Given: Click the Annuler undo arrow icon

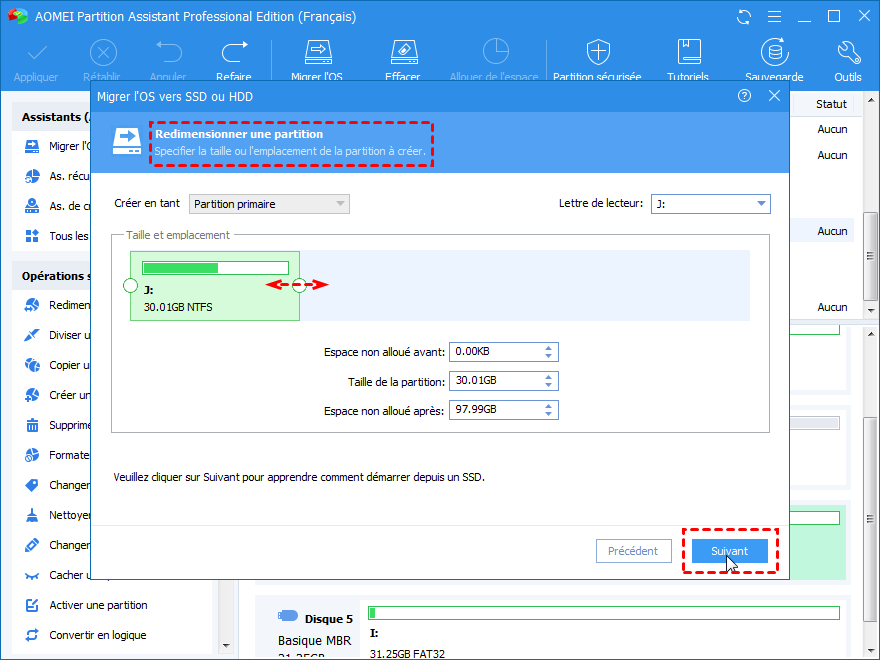Looking at the screenshot, I should pos(168,52).
